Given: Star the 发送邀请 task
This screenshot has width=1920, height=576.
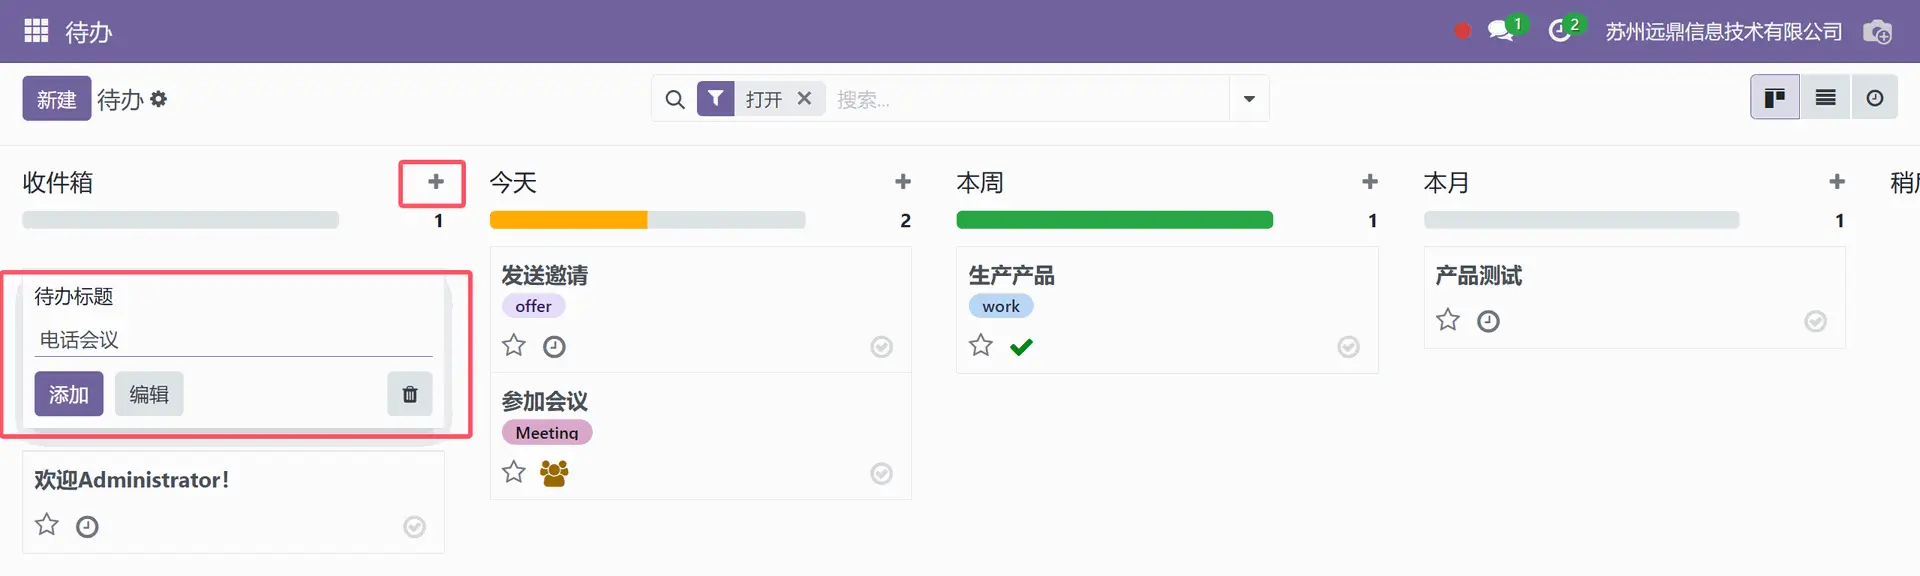Looking at the screenshot, I should 514,346.
